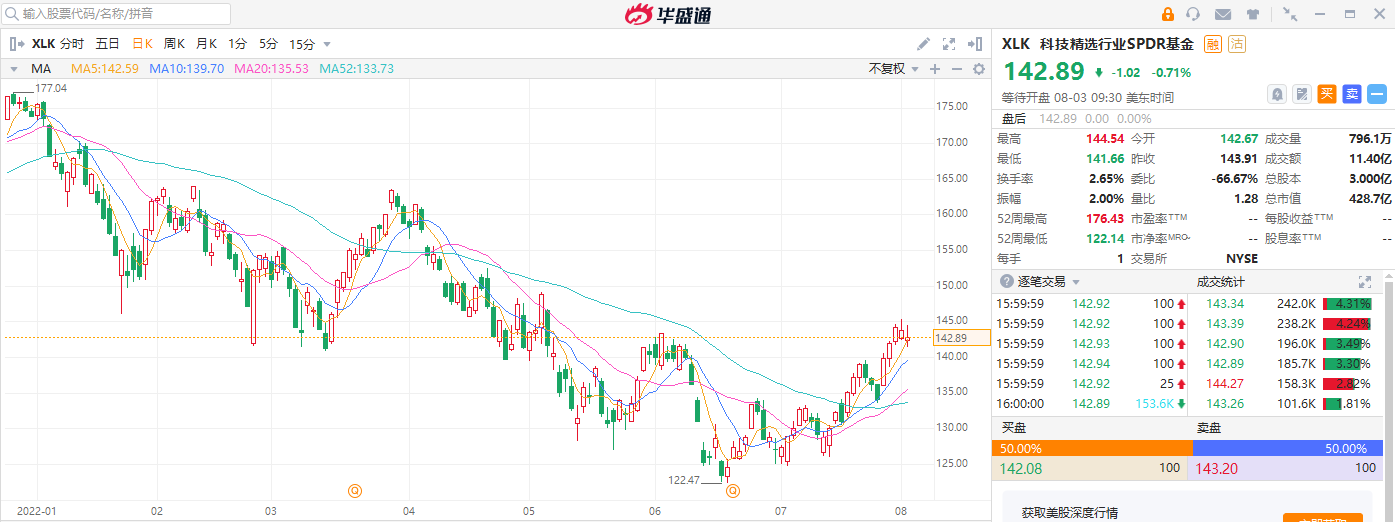
Task: Click 总市值 value 428.7亿
Action: (x=1369, y=198)
